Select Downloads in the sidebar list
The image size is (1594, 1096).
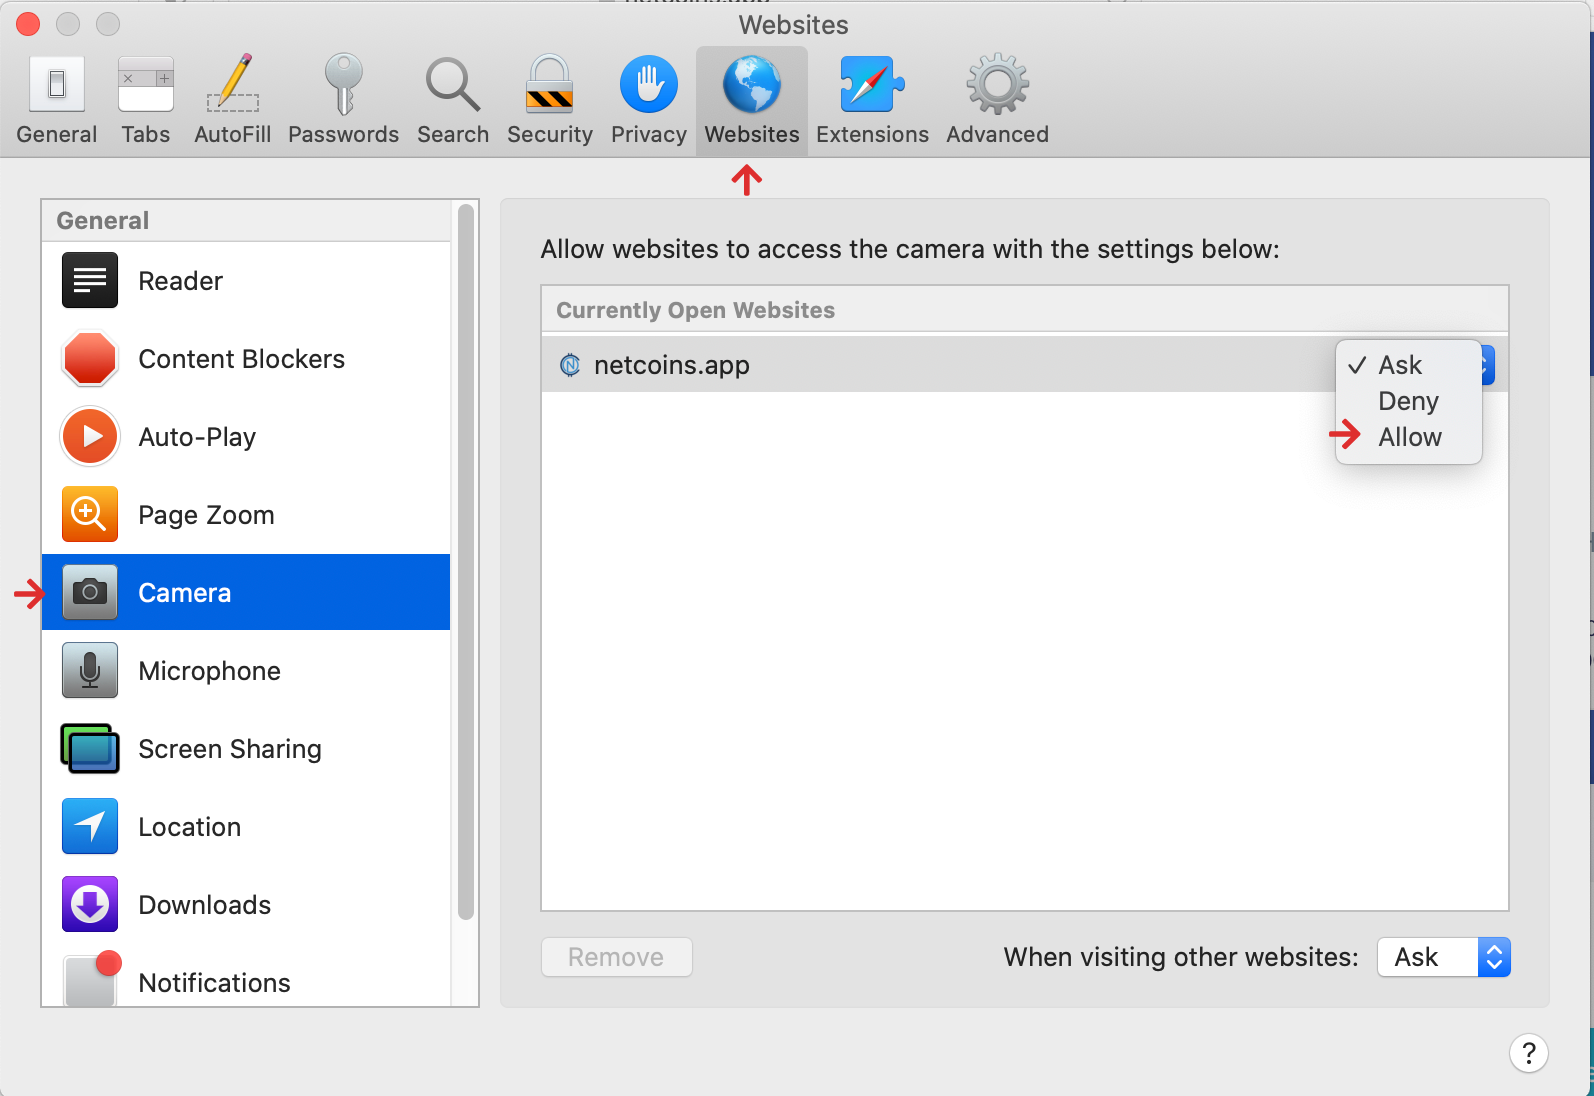pos(246,905)
